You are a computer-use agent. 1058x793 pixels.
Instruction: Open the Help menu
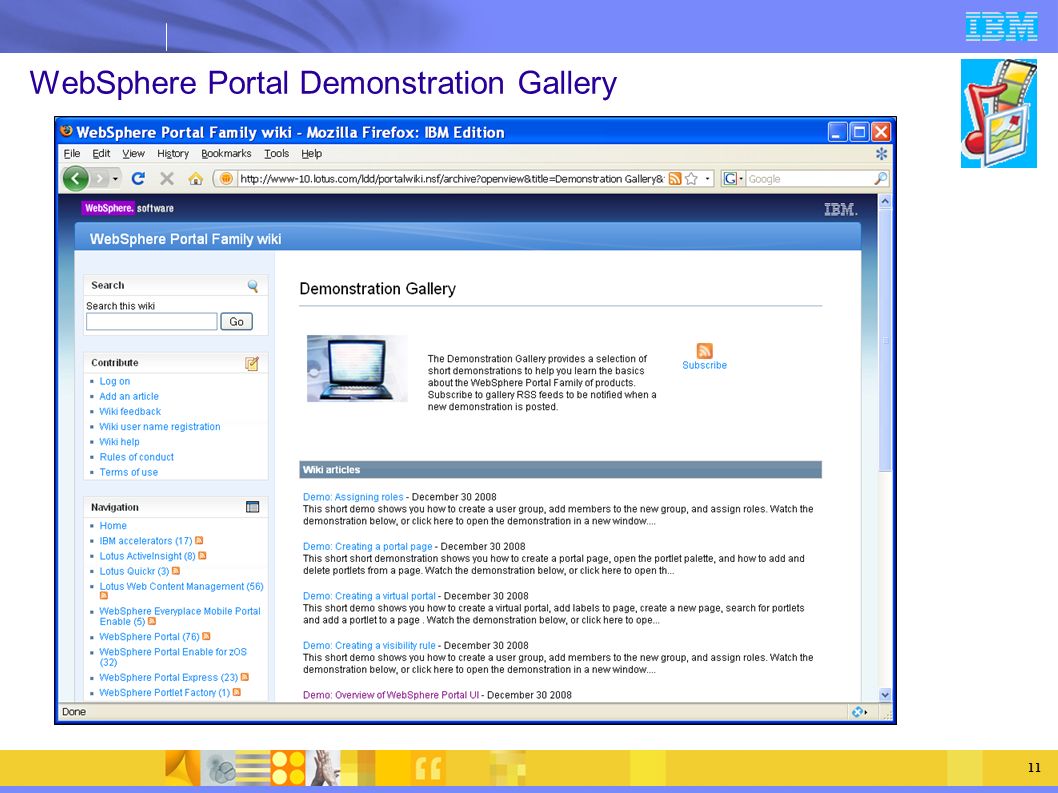tap(311, 153)
